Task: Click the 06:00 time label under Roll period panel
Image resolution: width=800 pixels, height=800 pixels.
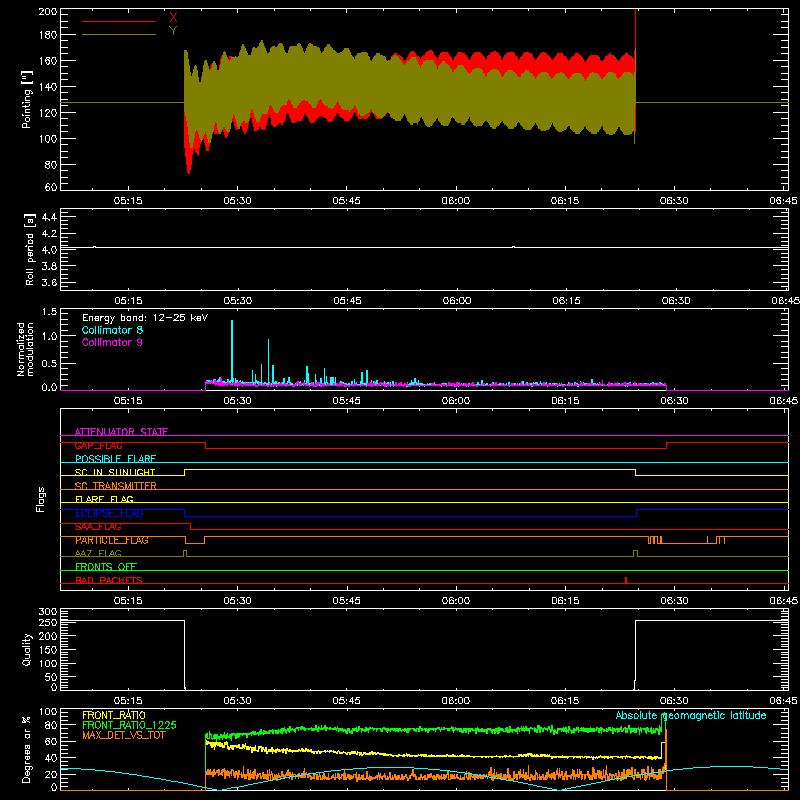Action: [457, 301]
